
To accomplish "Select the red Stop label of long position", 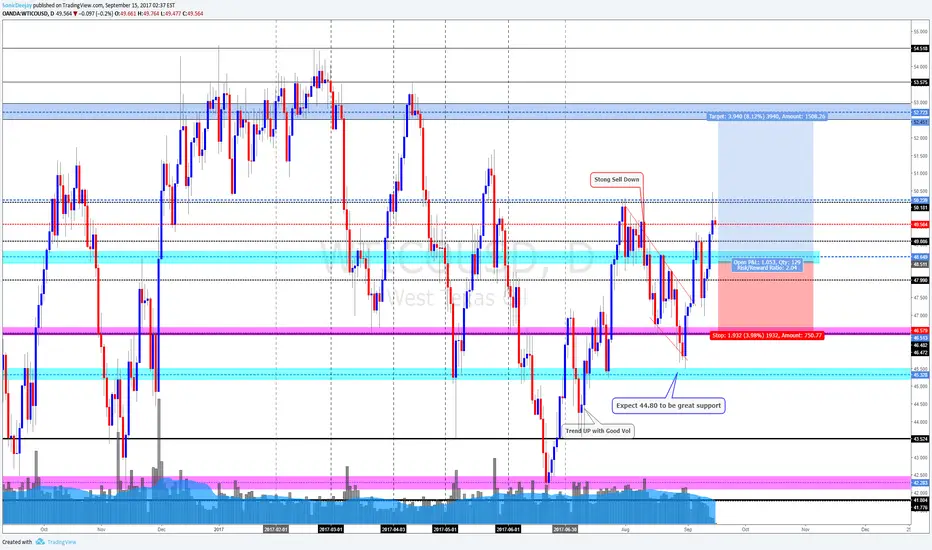I will click(x=767, y=336).
